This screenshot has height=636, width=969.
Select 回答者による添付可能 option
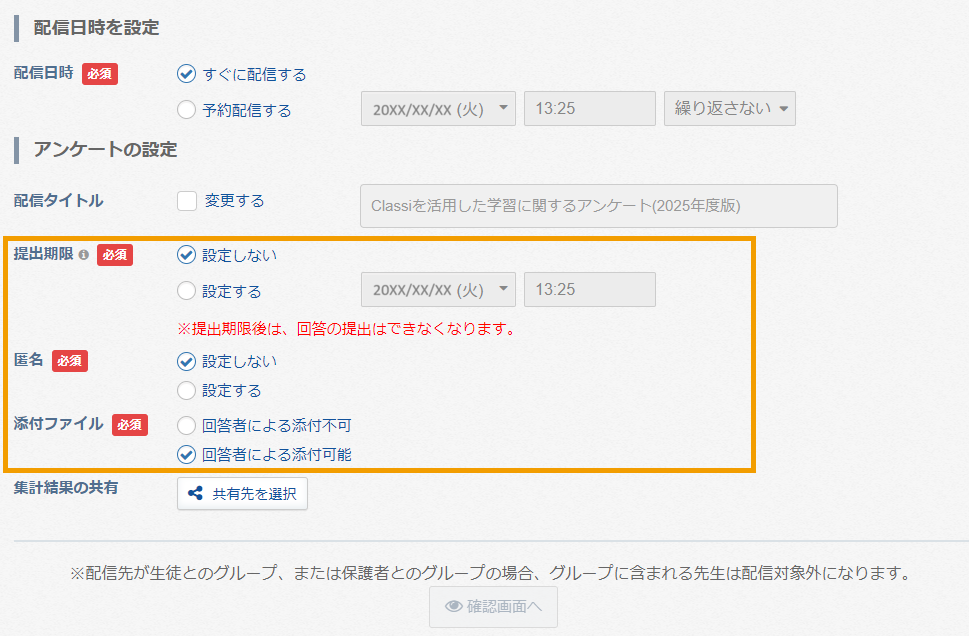186,454
